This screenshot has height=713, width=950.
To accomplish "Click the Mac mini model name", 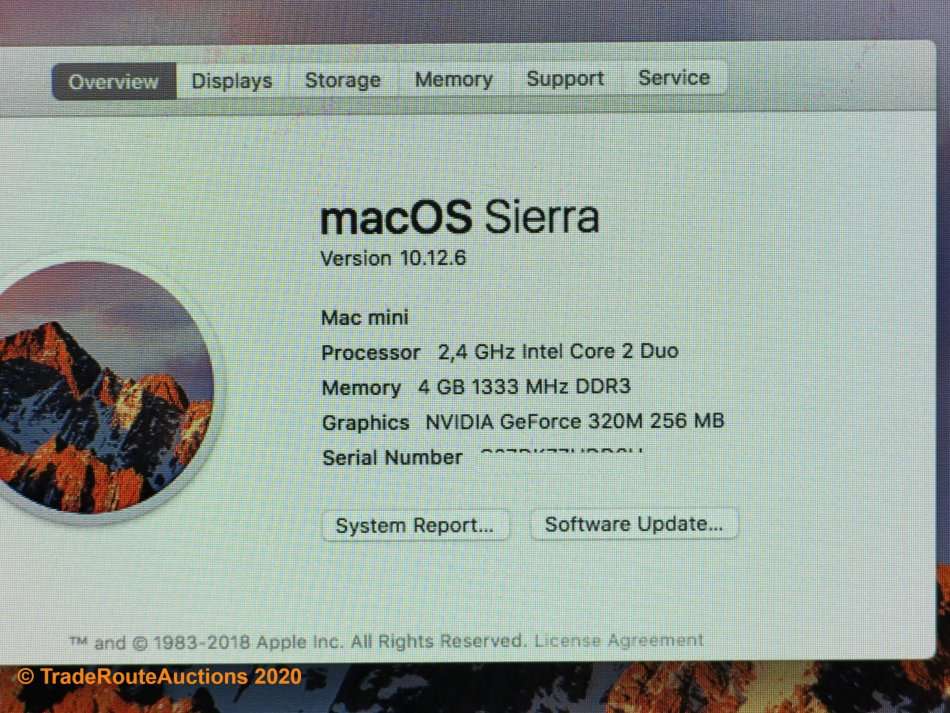I will pyautogui.click(x=365, y=317).
